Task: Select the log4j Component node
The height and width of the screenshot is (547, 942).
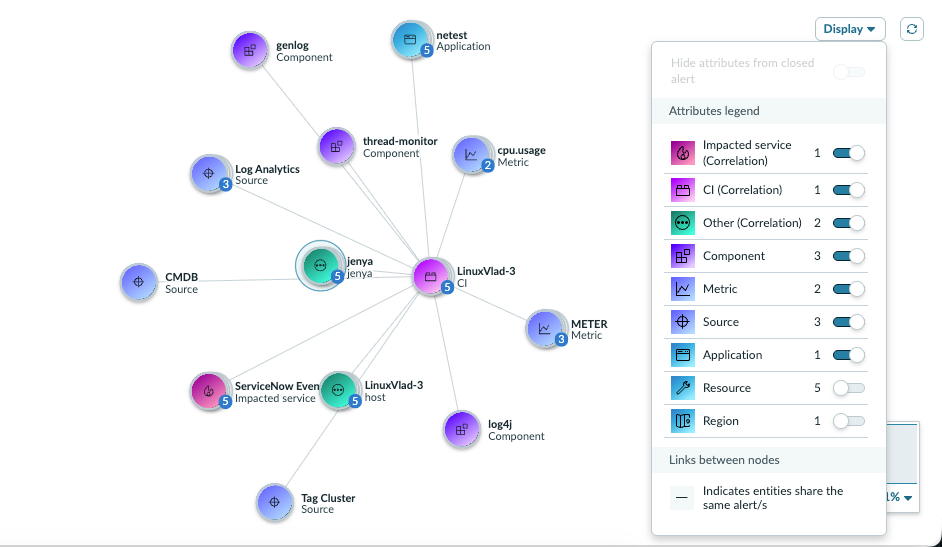Action: 462,430
